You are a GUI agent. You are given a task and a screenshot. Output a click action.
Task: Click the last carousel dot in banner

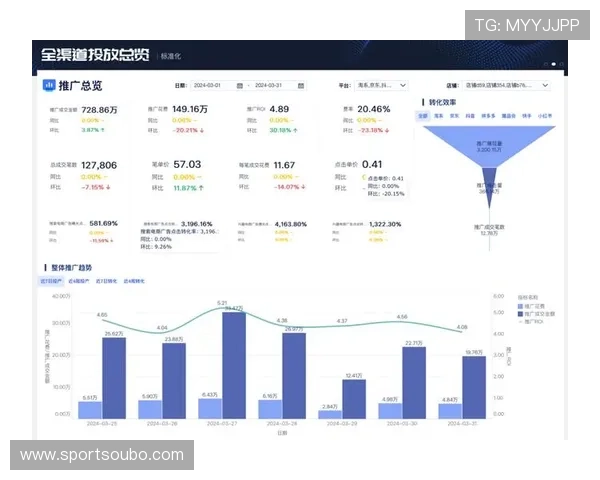[561, 64]
